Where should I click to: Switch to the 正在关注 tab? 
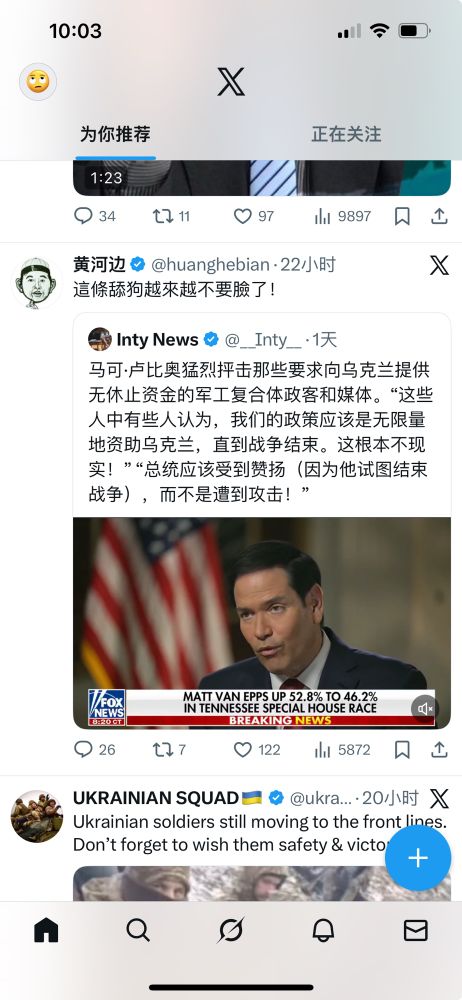coord(346,134)
